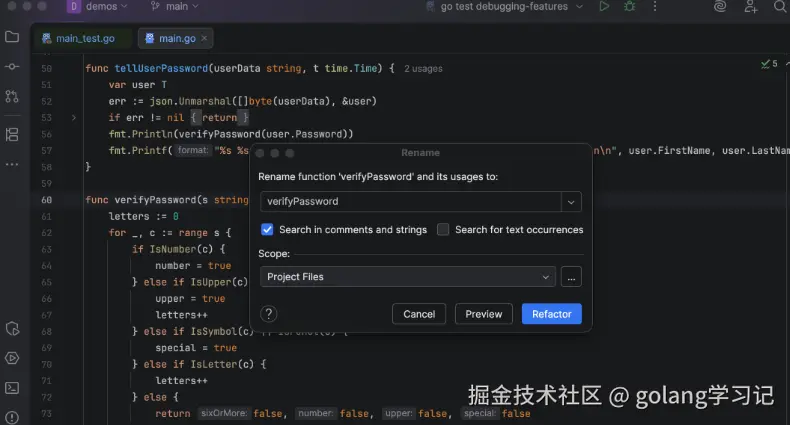Open the main branch dropdown
The width and height of the screenshot is (790, 425).
[x=175, y=7]
